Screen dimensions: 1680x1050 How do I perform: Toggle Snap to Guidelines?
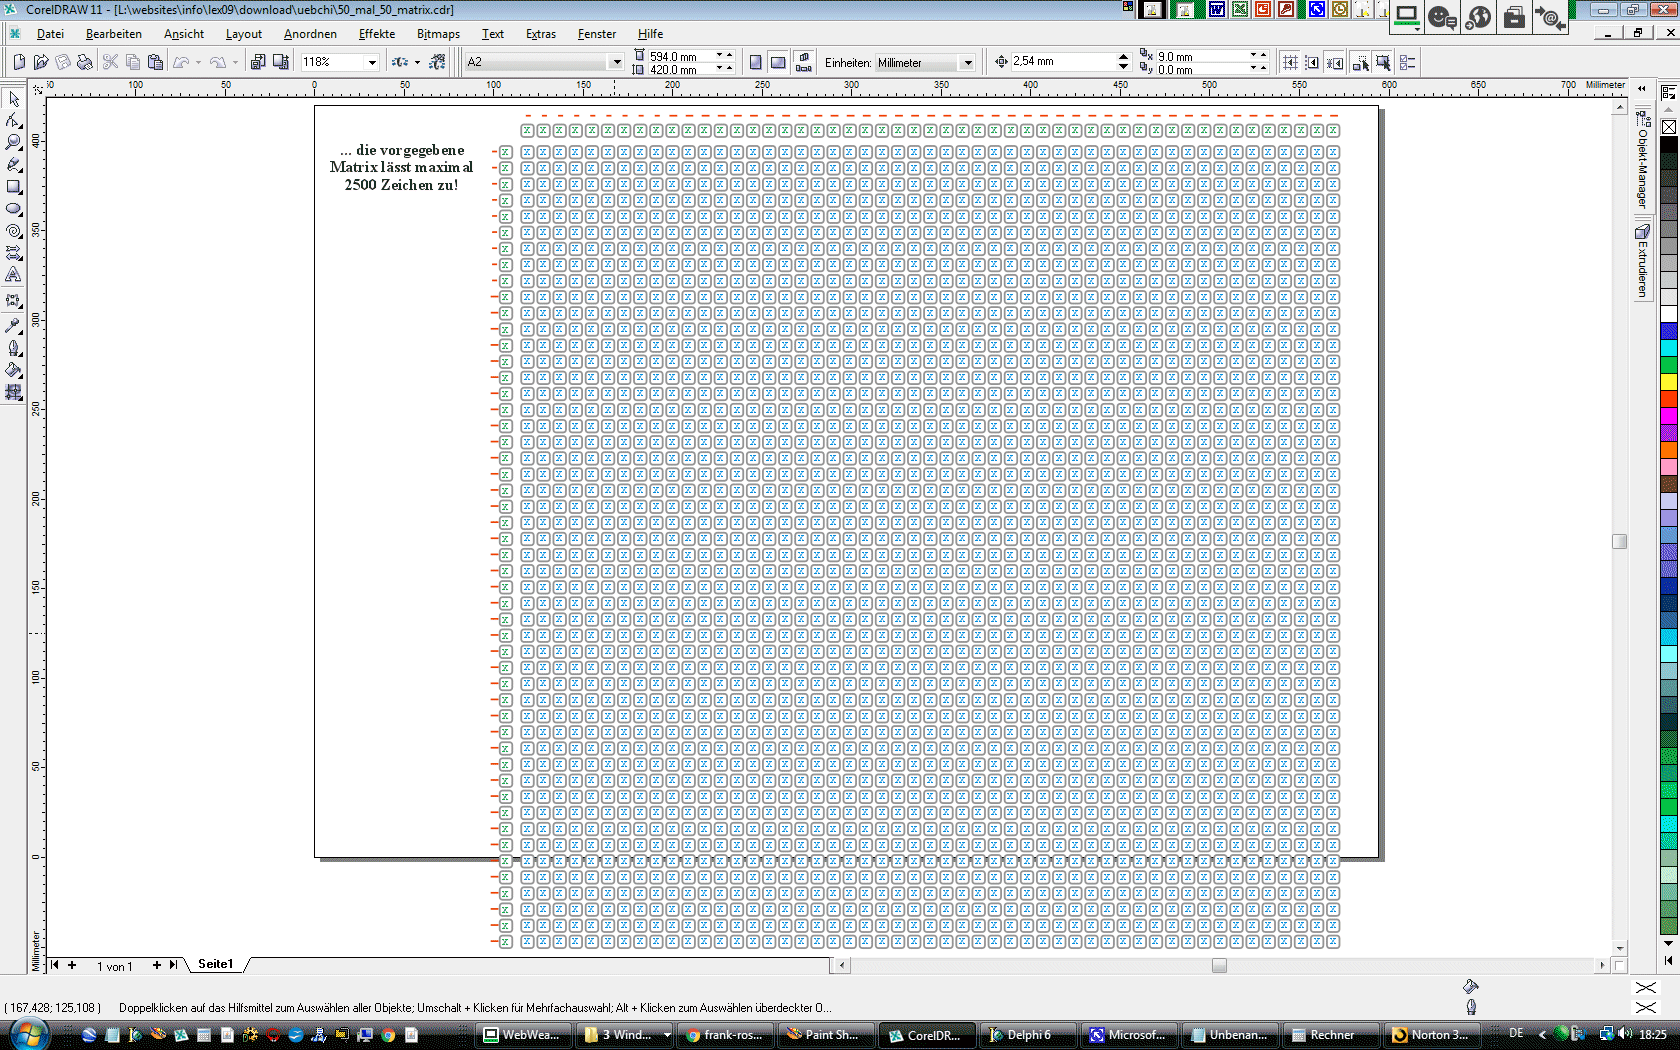(x=1312, y=63)
